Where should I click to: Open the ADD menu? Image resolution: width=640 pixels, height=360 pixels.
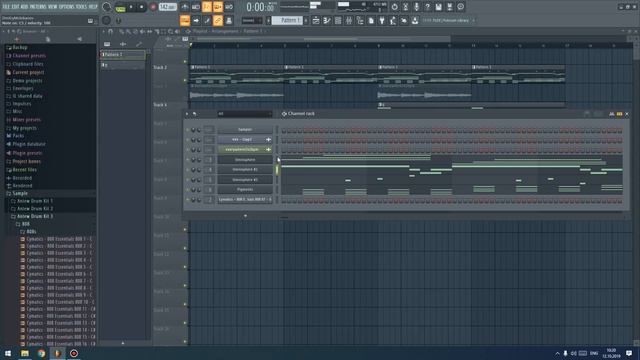[24, 7]
